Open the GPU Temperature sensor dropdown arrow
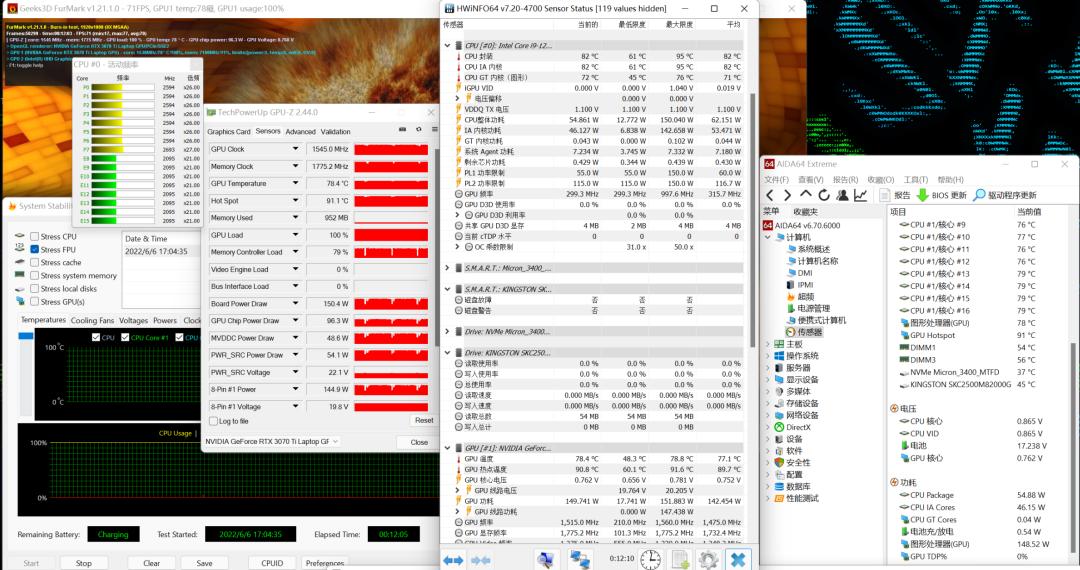This screenshot has width=1080, height=570. click(x=295, y=184)
